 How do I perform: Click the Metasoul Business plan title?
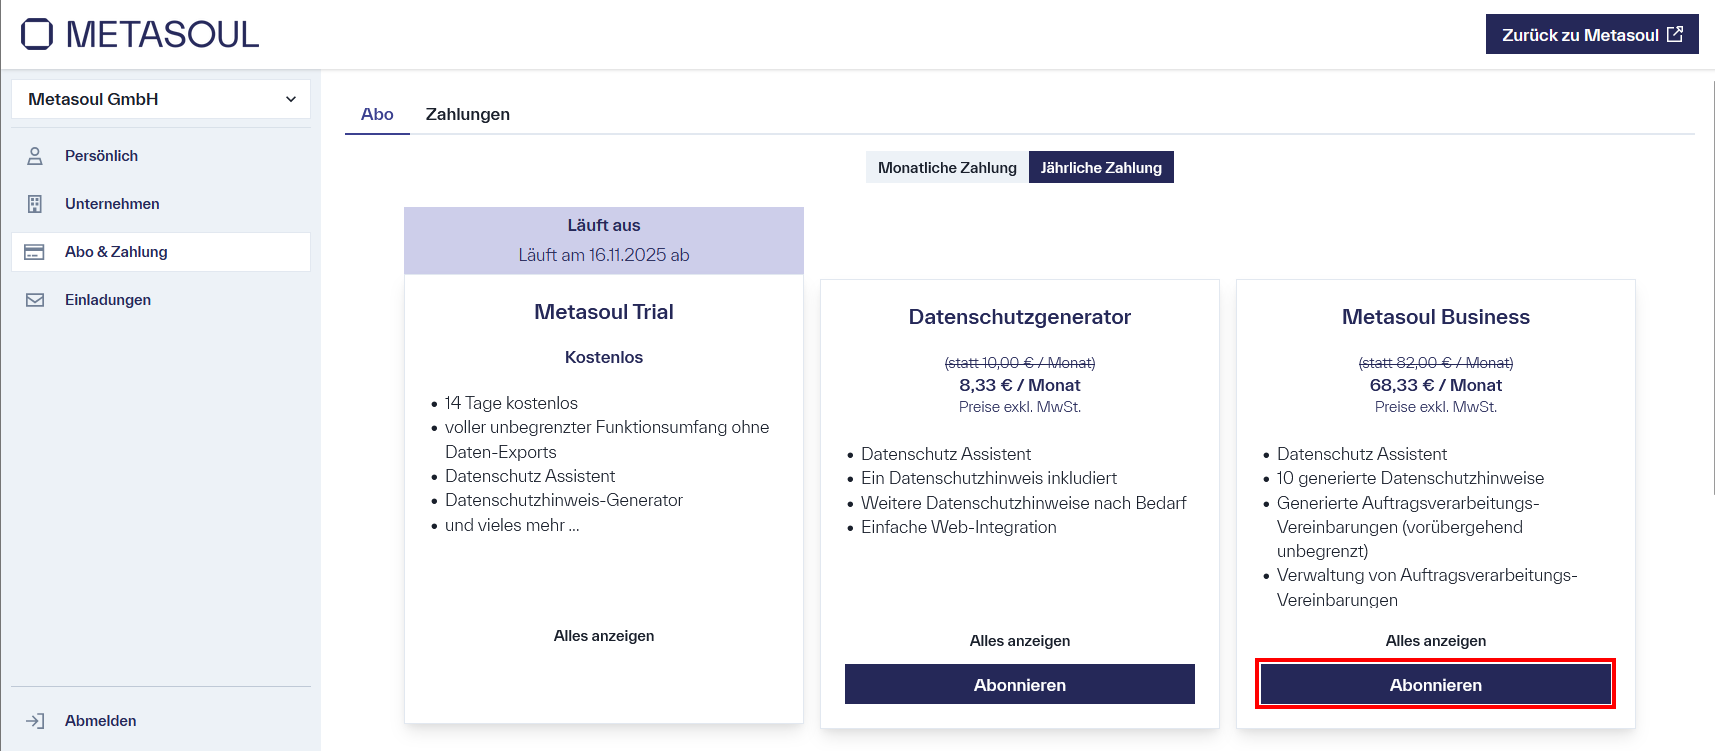1436,317
